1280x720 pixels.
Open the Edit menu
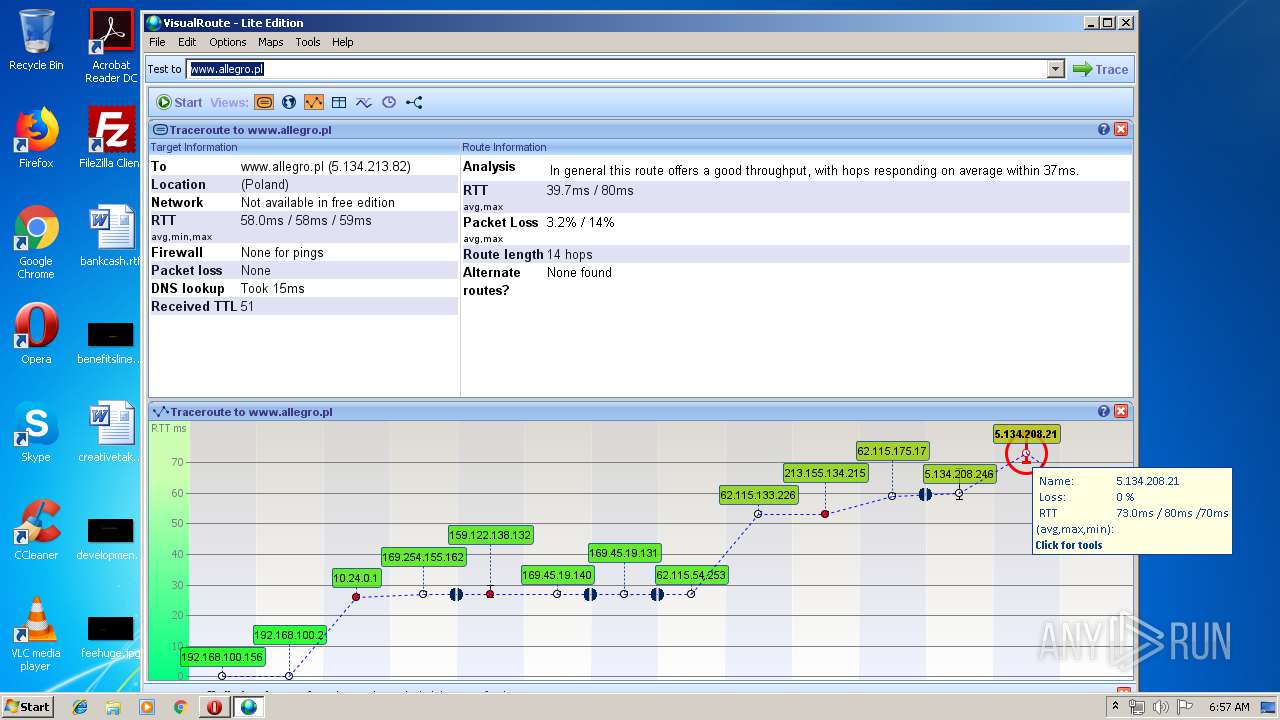[187, 42]
